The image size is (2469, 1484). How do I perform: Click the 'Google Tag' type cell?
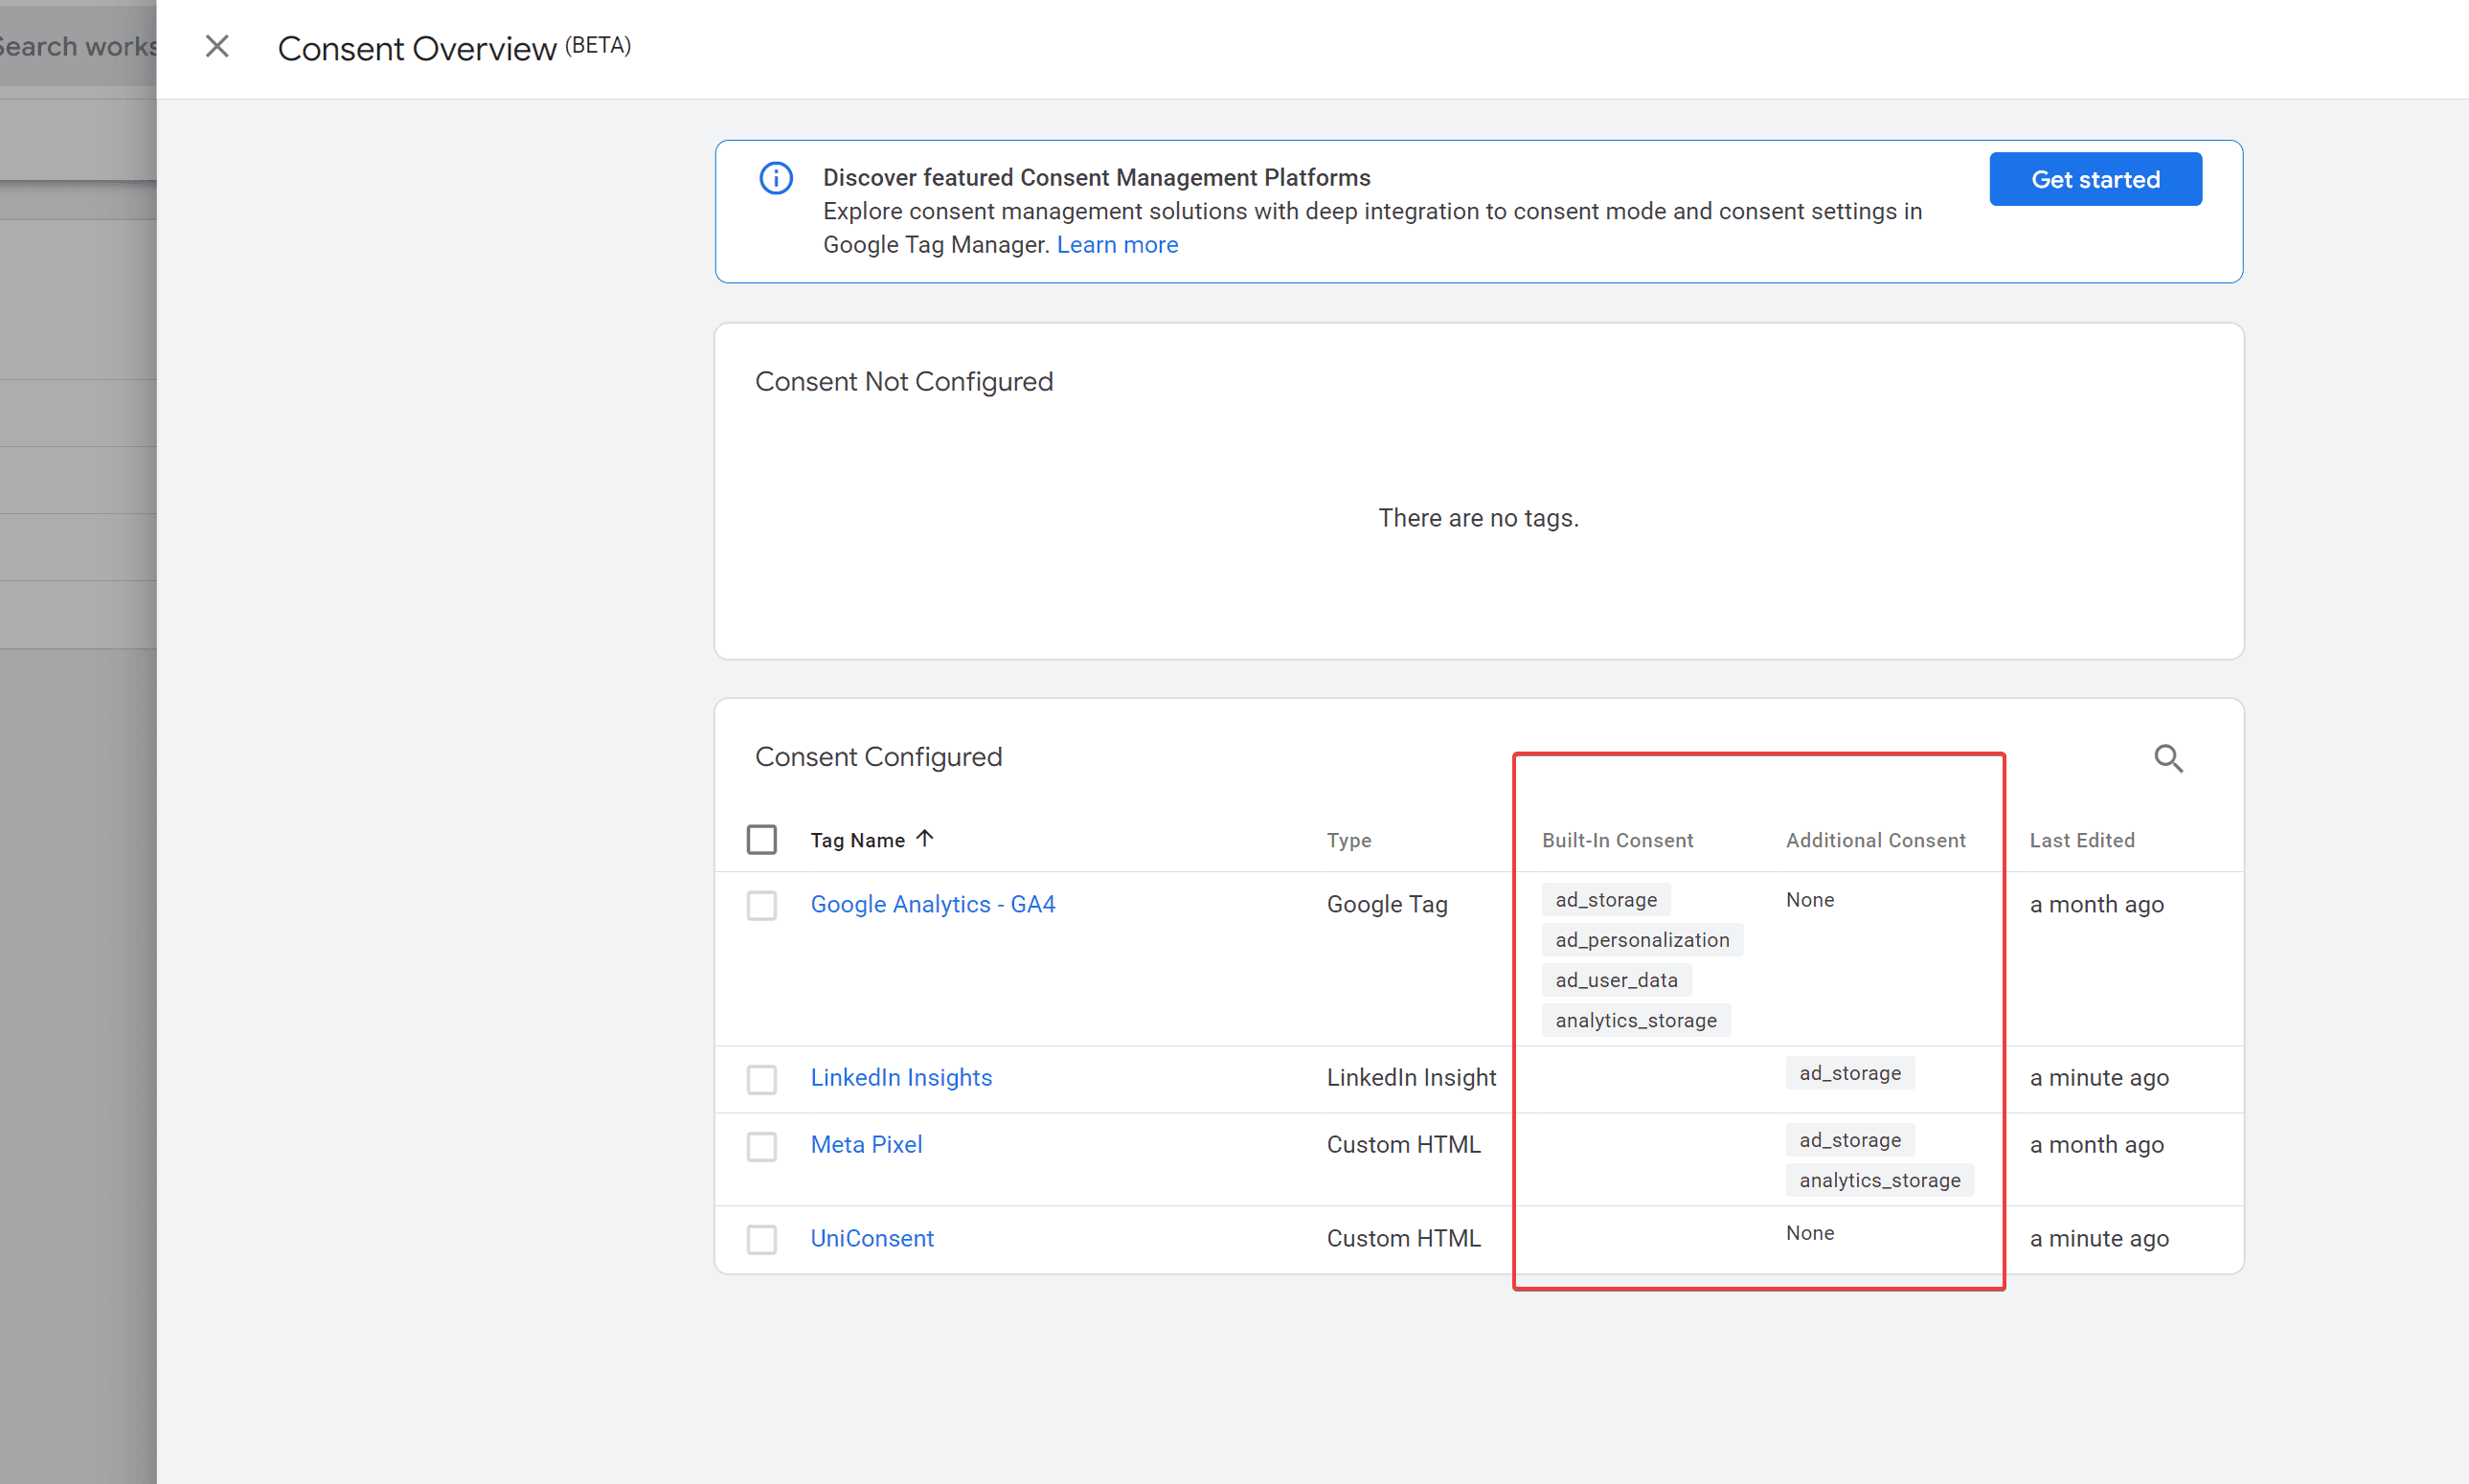[1386, 904]
